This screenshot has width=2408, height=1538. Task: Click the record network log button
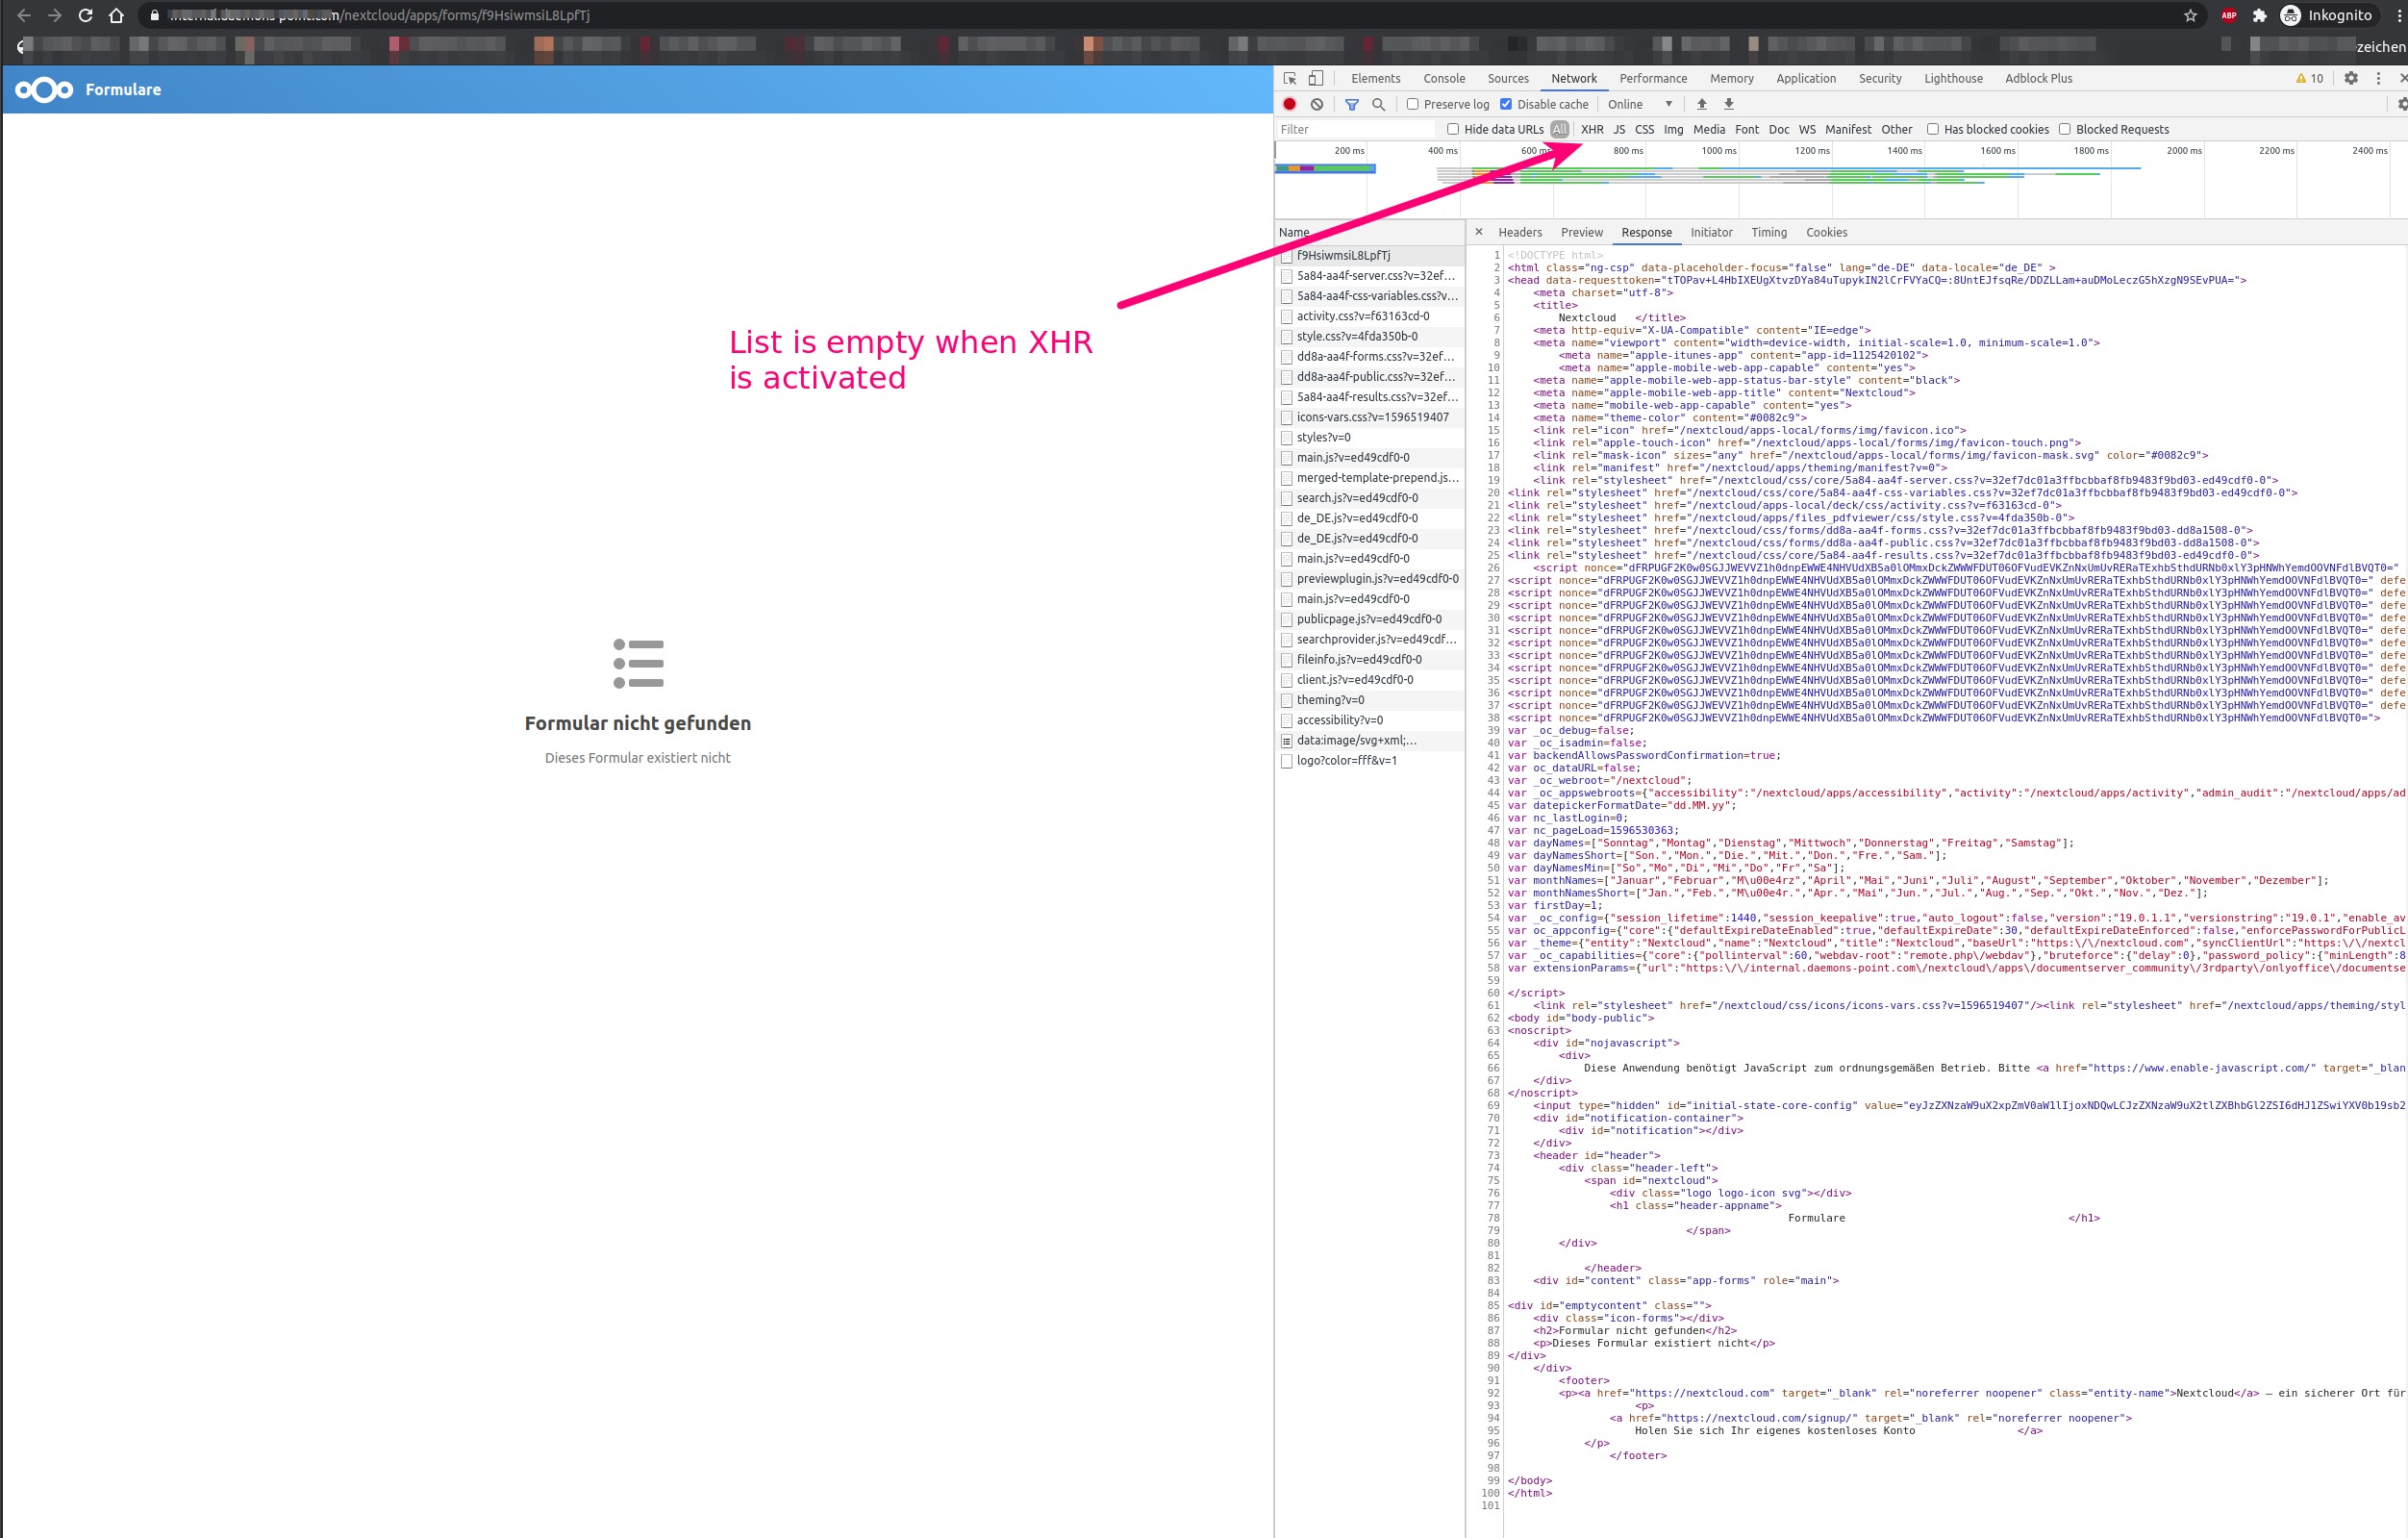coord(1289,104)
